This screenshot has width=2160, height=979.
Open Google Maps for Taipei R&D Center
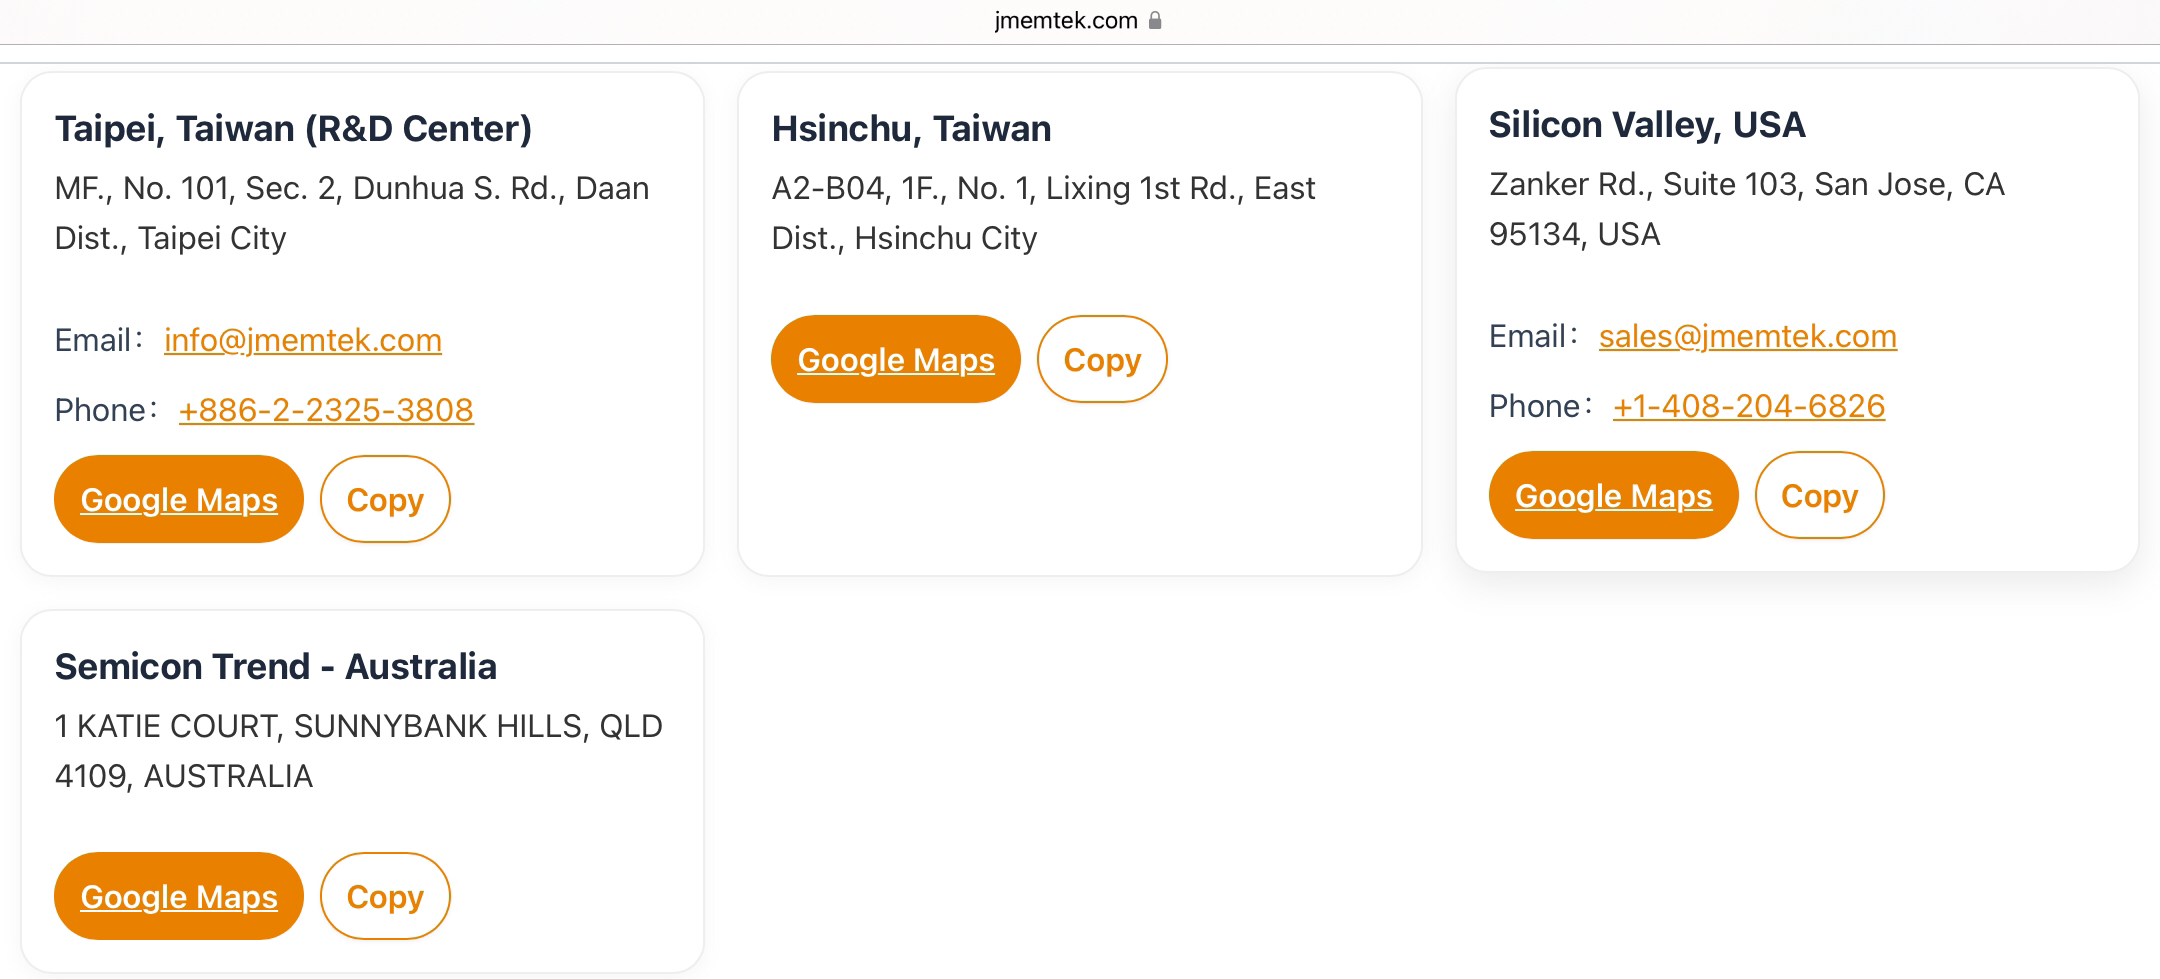pos(179,499)
